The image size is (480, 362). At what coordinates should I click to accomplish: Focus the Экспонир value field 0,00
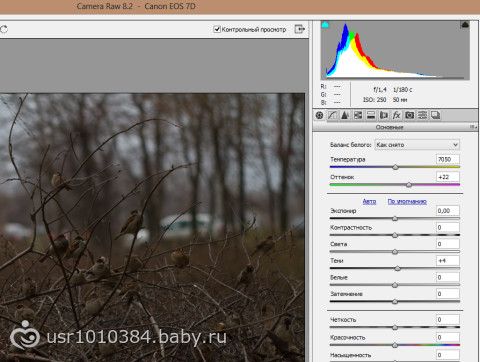coord(448,211)
